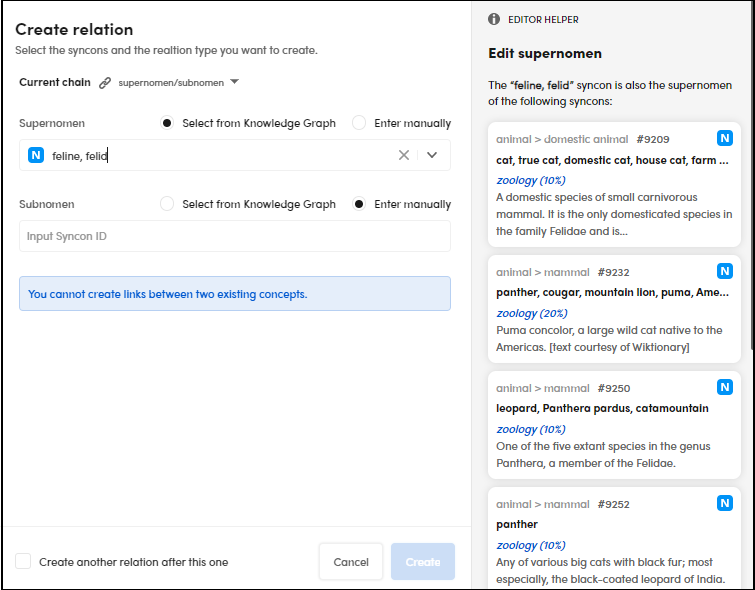
Task: Open the supernomen/subnomen chain dropdown
Action: coord(234,82)
